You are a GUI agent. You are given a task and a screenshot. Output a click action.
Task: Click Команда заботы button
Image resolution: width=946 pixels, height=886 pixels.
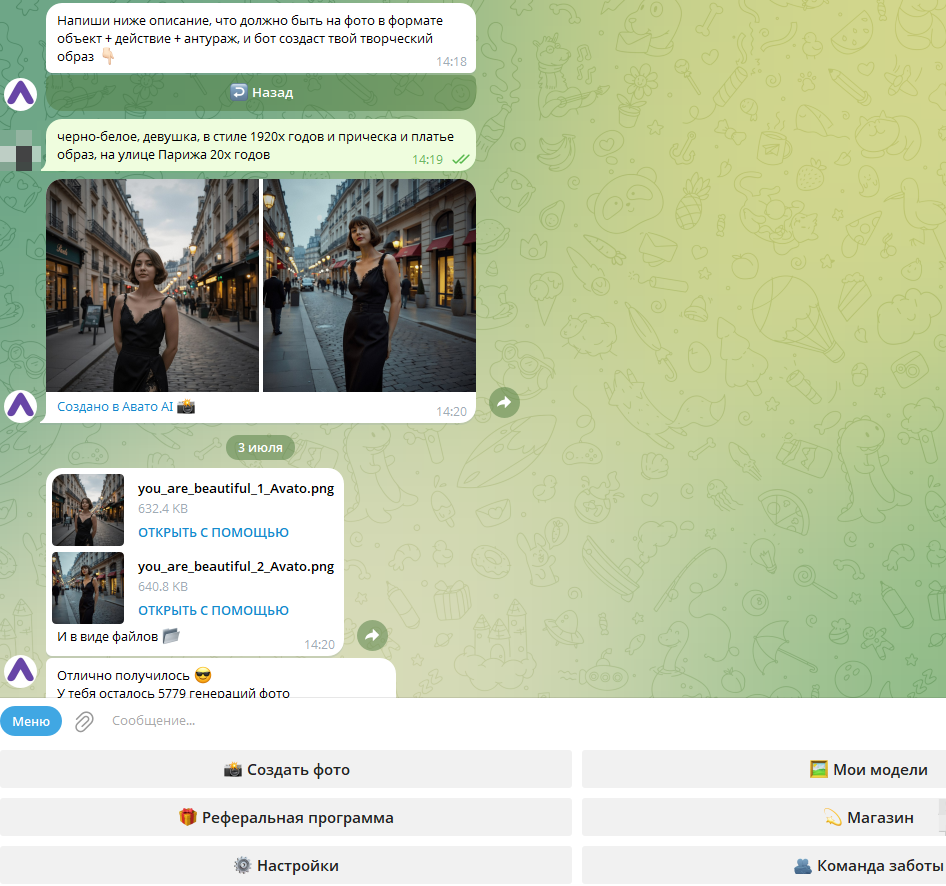point(764,866)
